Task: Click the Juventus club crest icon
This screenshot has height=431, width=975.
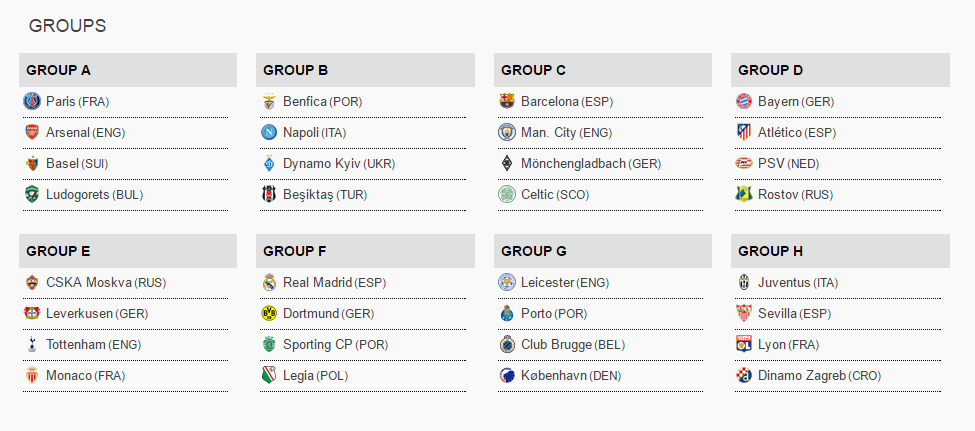Action: (744, 282)
